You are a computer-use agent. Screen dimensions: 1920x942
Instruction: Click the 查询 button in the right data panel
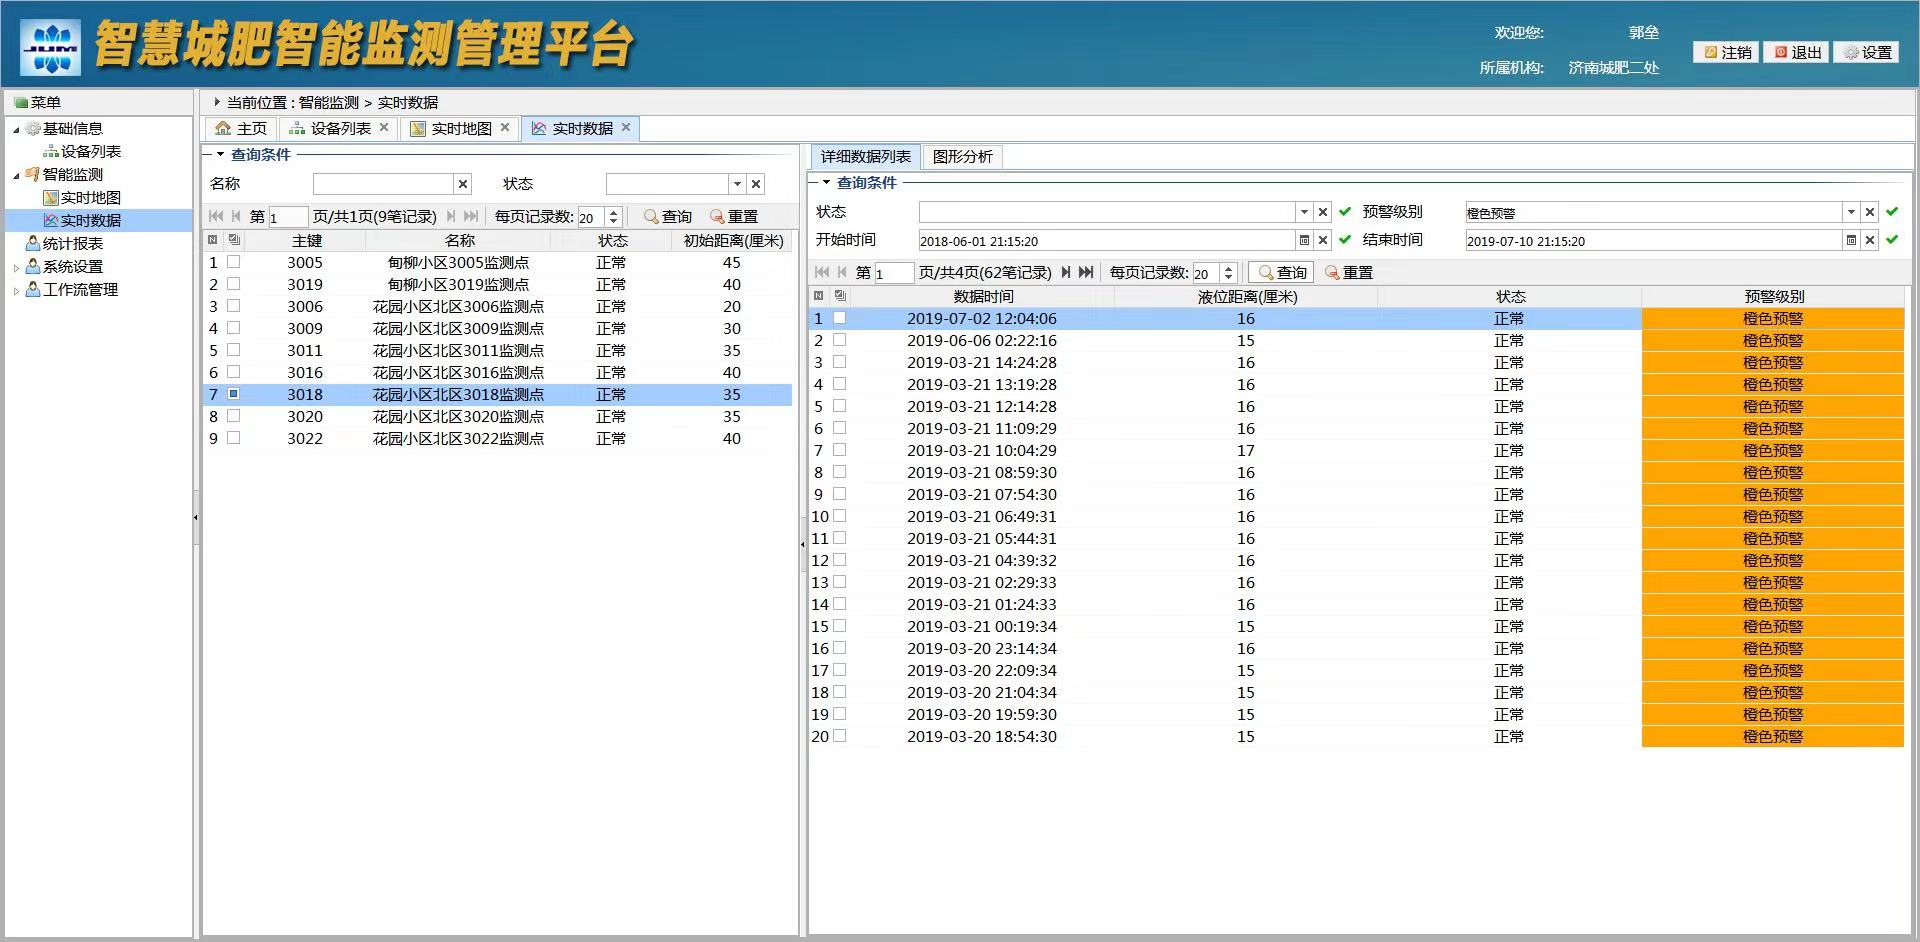pyautogui.click(x=1283, y=272)
